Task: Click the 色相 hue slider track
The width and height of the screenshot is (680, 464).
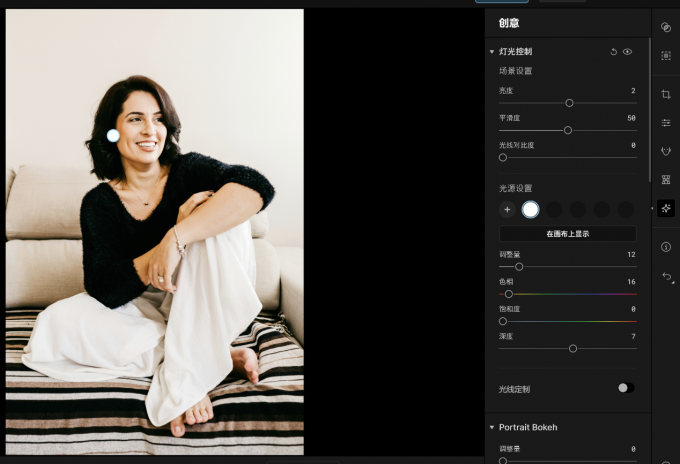Action: pyautogui.click(x=568, y=294)
